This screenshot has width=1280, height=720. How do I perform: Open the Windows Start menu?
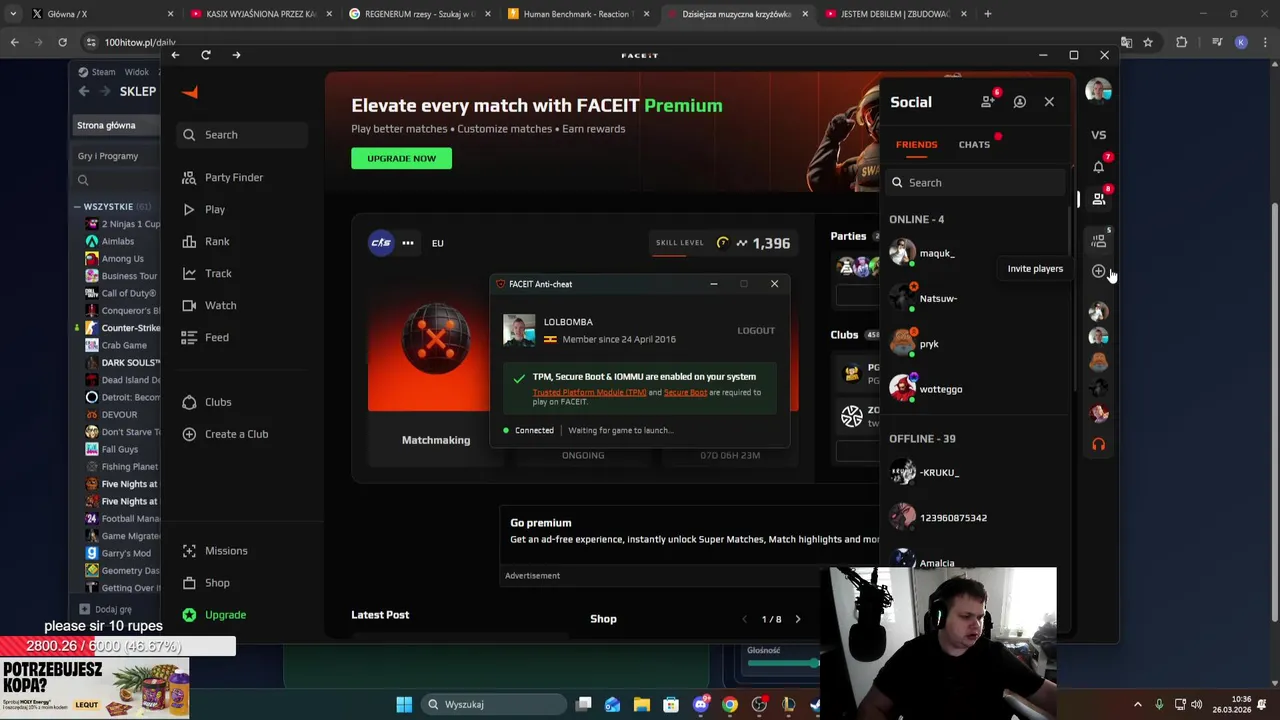[404, 704]
